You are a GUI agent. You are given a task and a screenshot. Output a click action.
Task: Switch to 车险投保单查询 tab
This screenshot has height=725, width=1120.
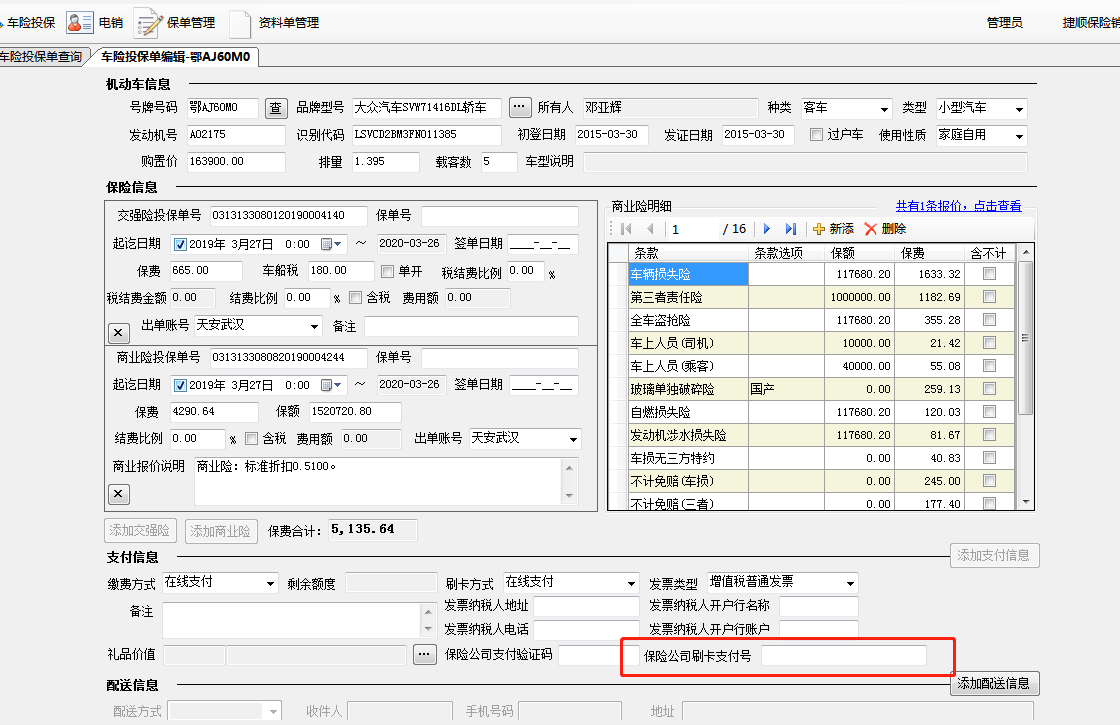(42, 57)
